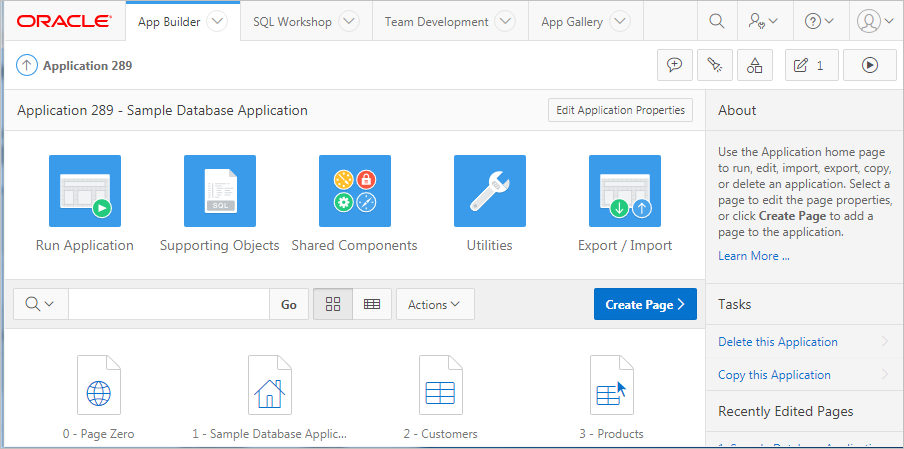Open Supporting Objects icon
The image size is (904, 449).
(219, 191)
